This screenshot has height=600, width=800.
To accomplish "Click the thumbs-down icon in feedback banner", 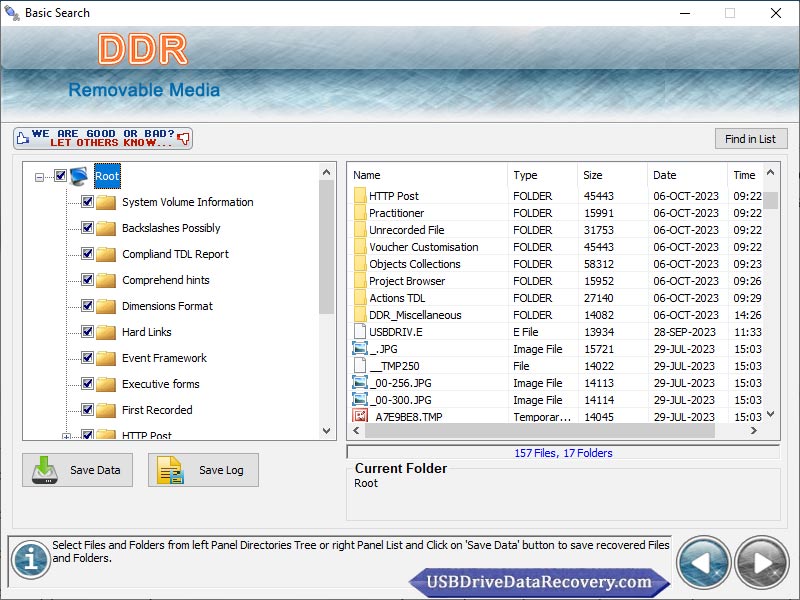I will click(x=184, y=138).
